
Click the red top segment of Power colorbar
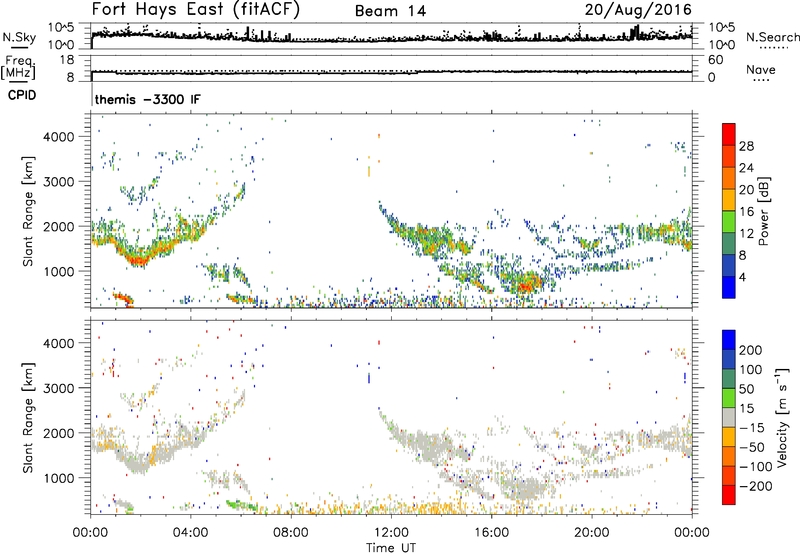pyautogui.click(x=729, y=134)
